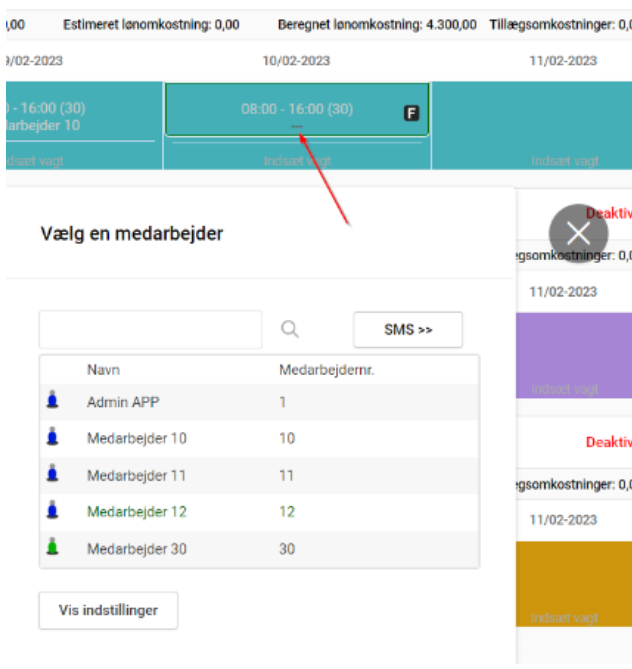Click the blue person icon for Admin APP
Viewport: 632px width, 669px height.
coord(52,402)
